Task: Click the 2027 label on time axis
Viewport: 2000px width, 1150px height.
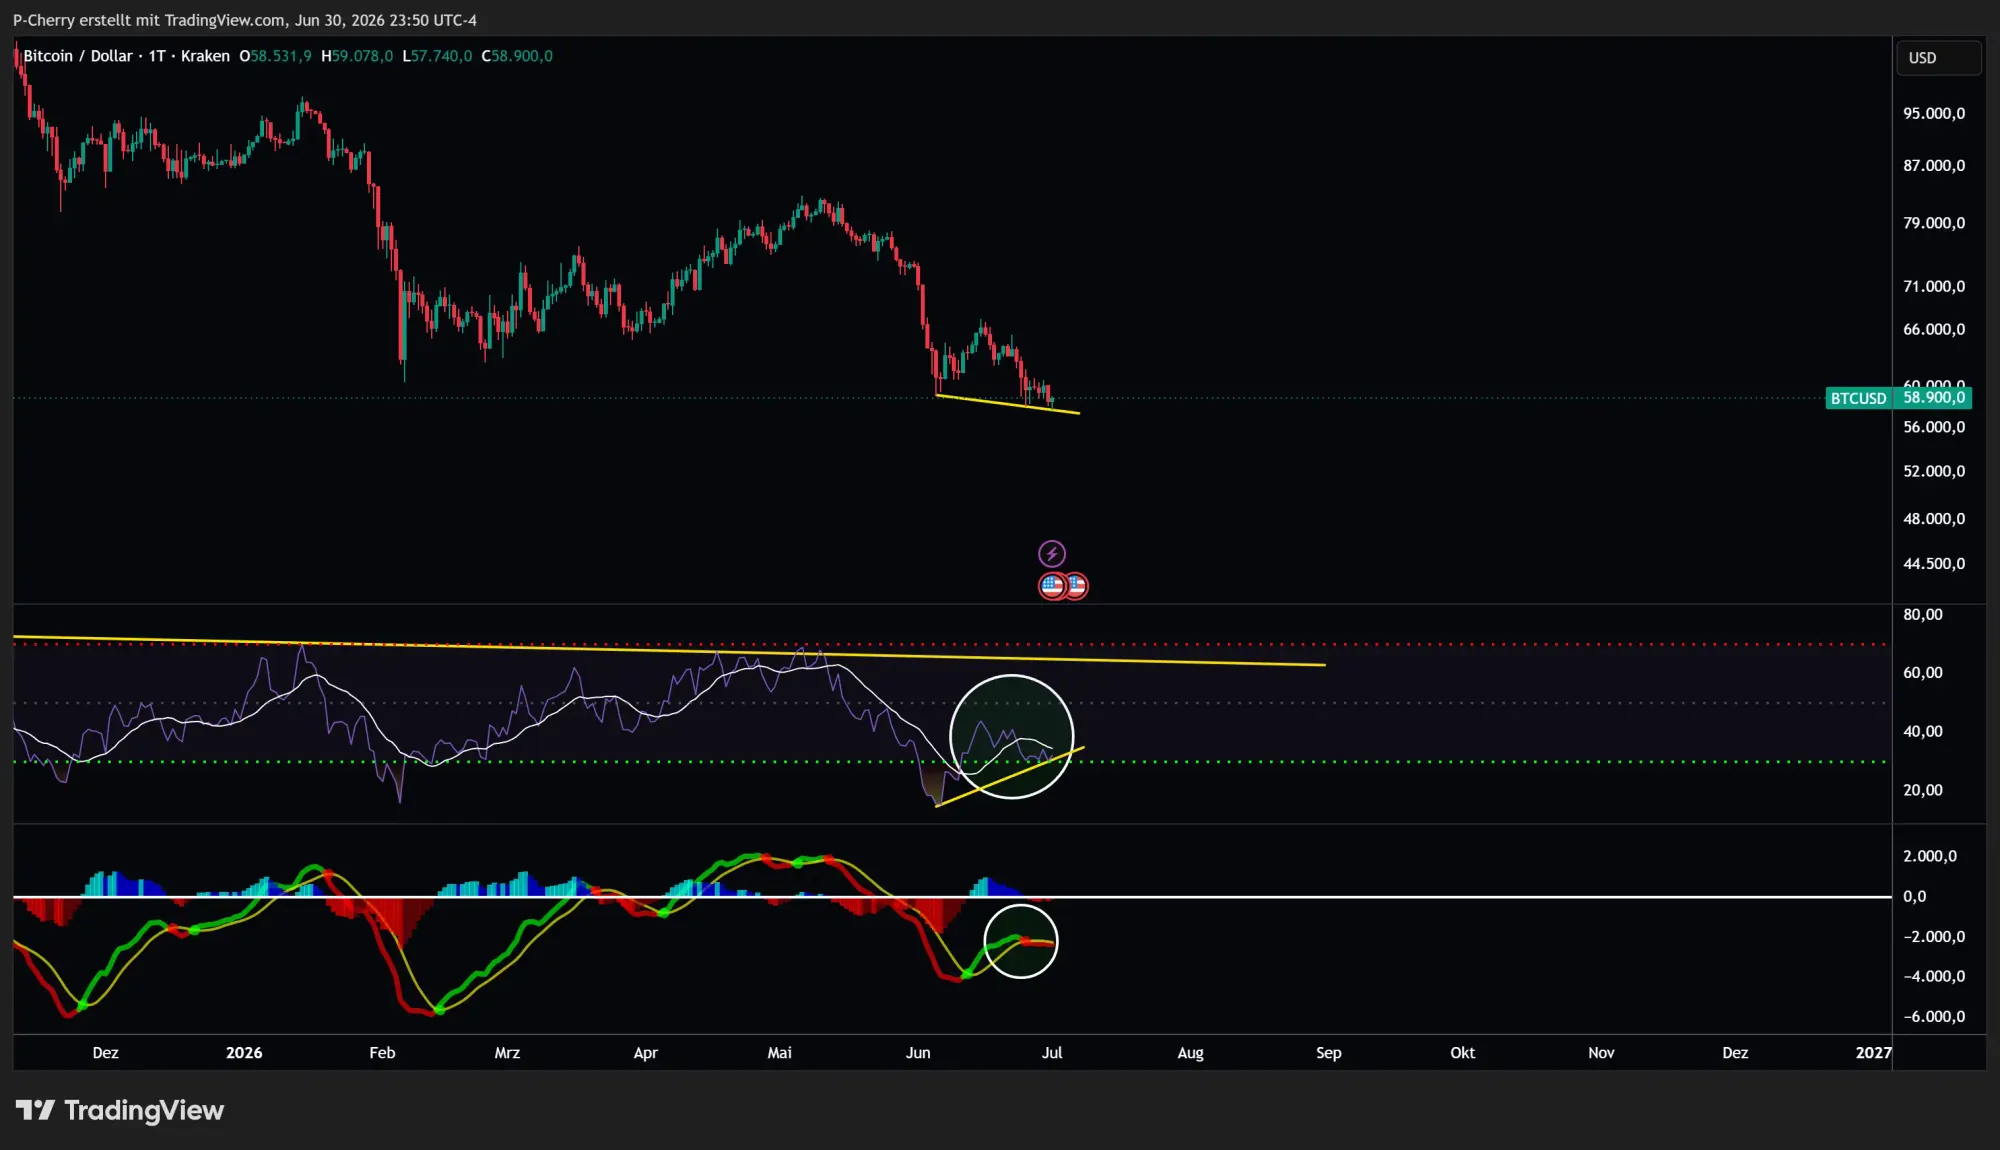Action: coord(1873,1053)
